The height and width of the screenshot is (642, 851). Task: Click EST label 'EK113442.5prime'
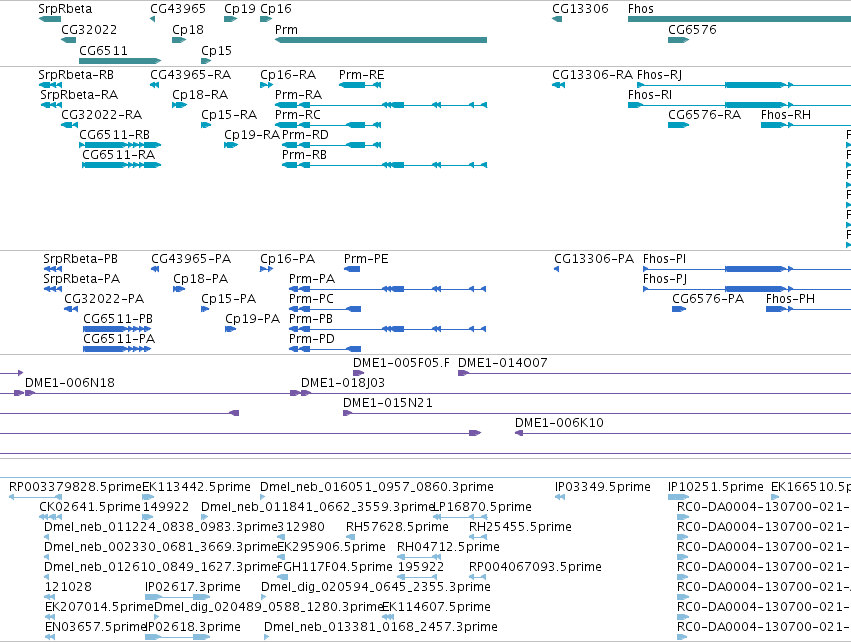[x=196, y=487]
